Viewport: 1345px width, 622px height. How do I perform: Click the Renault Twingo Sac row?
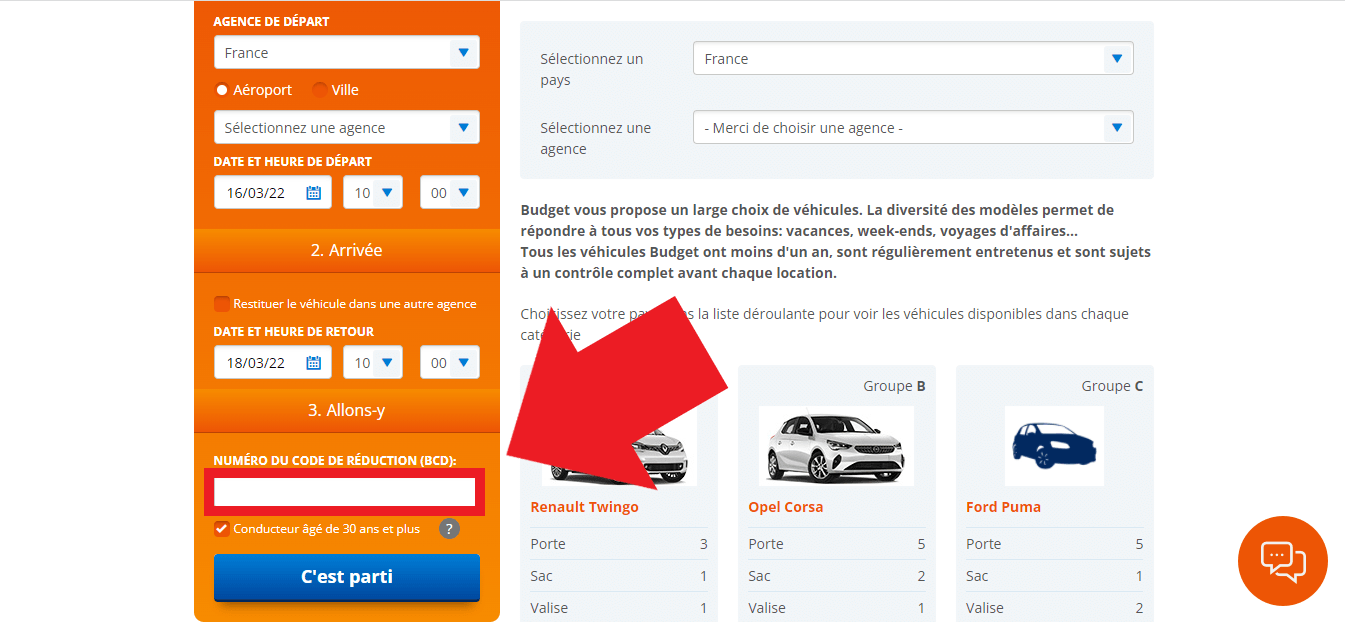(618, 576)
